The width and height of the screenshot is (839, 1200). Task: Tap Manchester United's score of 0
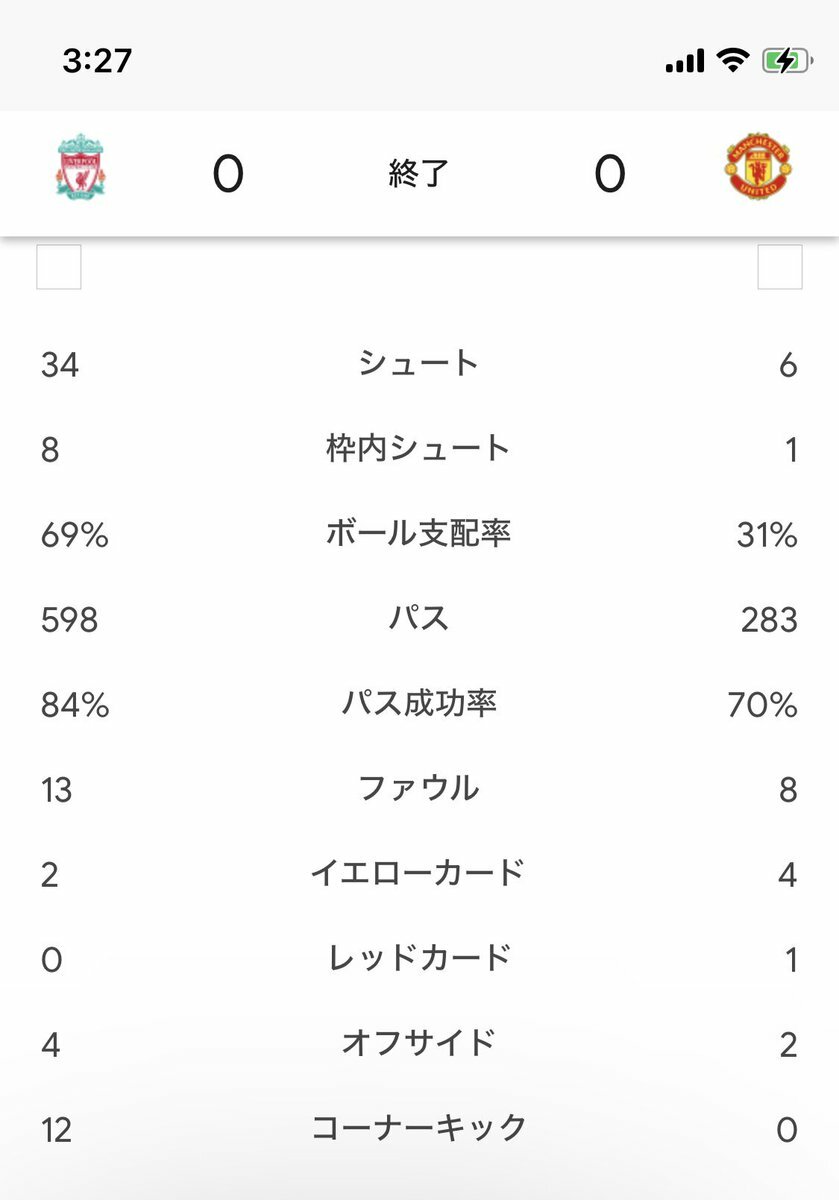[610, 175]
